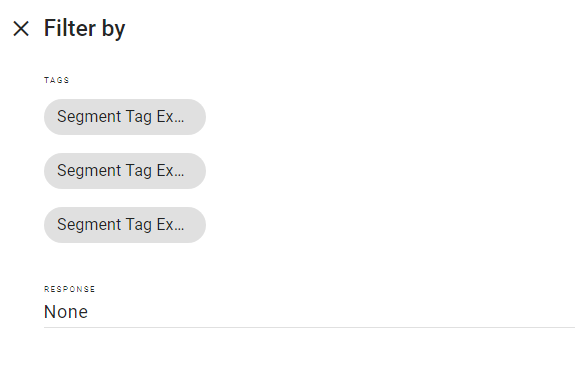The height and width of the screenshot is (366, 588).
Task: Click the X icon beside Filter by
Action: (x=21, y=28)
